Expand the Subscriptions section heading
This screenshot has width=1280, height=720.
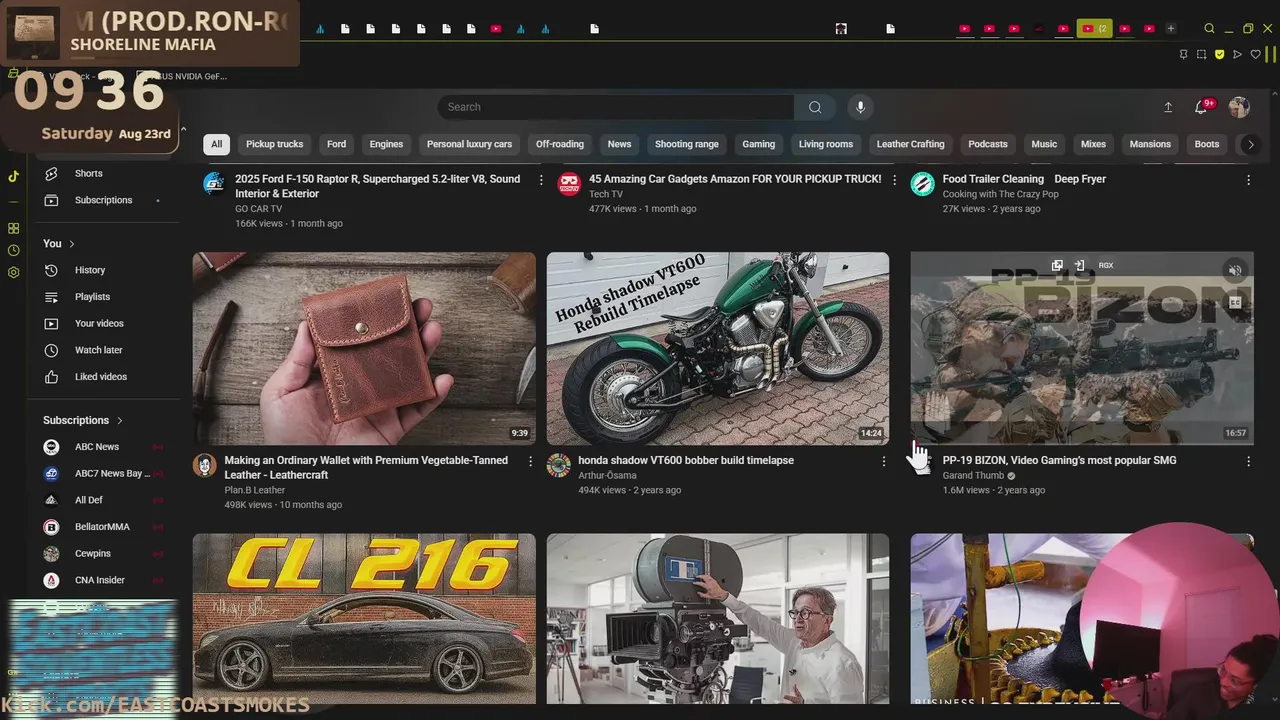click(x=83, y=420)
